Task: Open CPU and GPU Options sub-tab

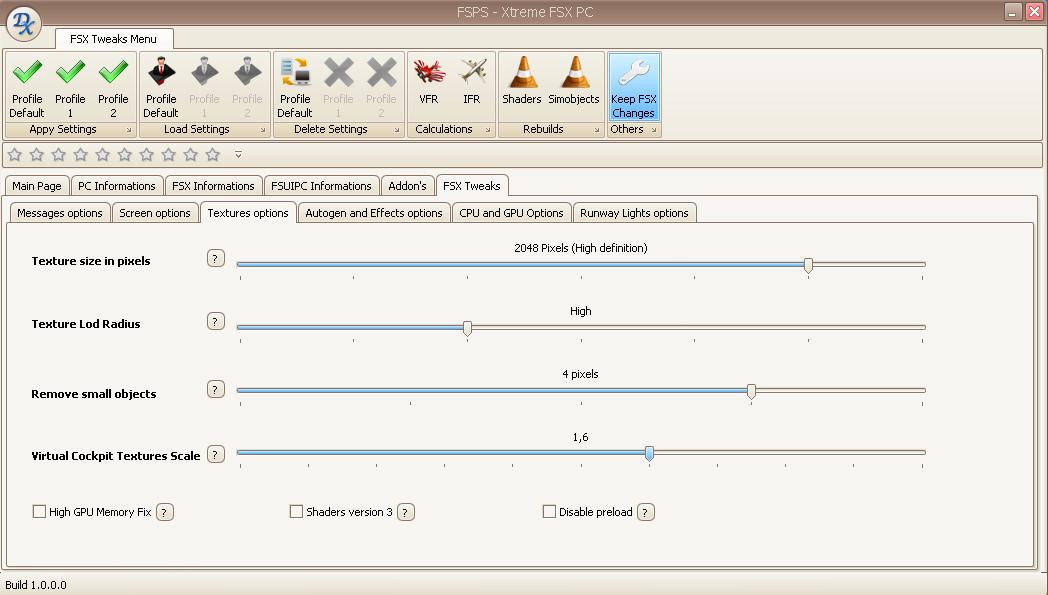Action: coord(511,213)
